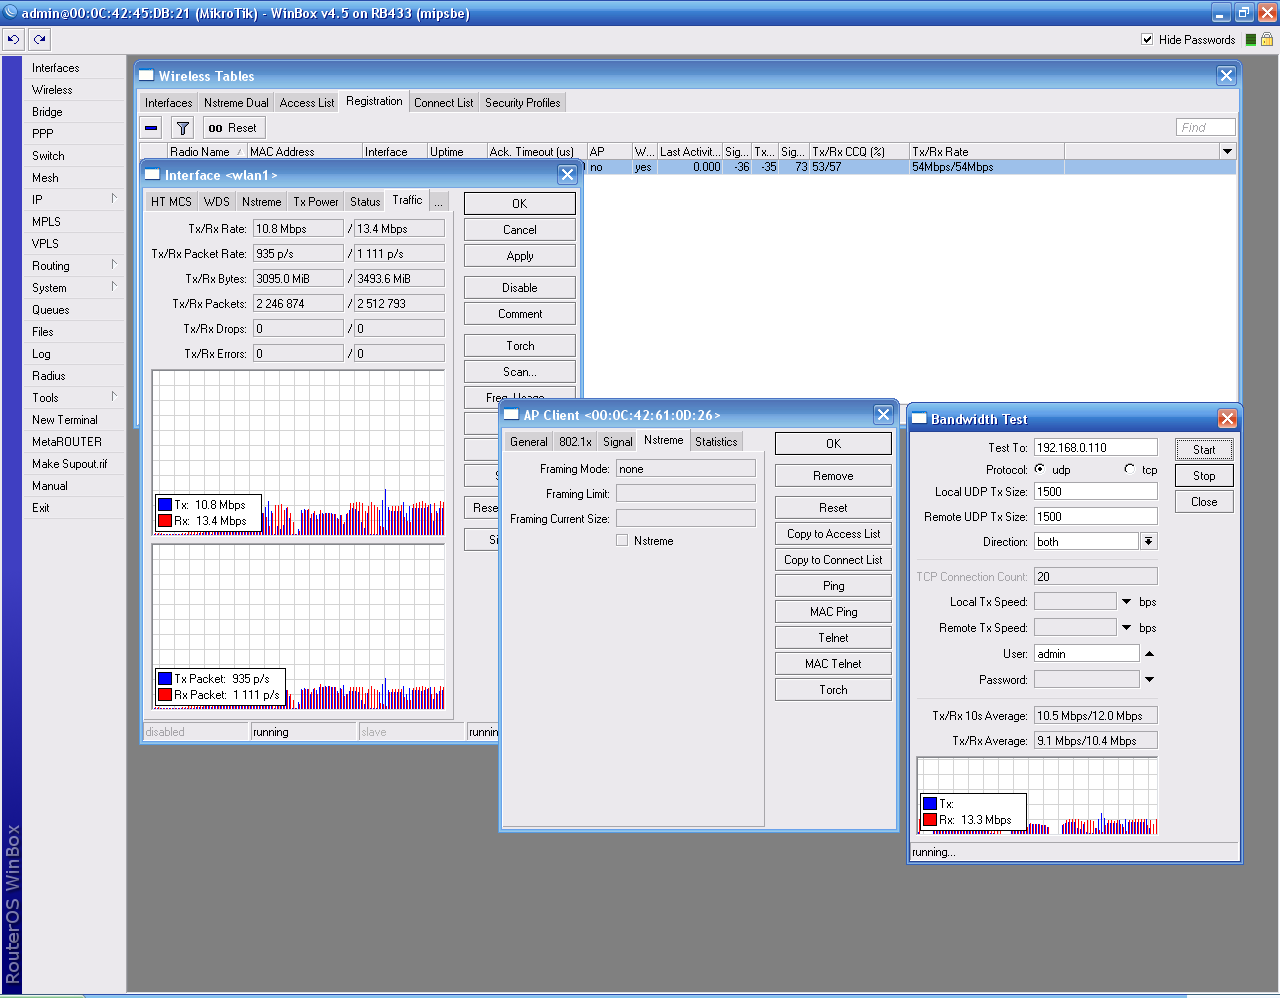1280x998 pixels.
Task: Click the filter funnel icon
Action: [x=182, y=128]
